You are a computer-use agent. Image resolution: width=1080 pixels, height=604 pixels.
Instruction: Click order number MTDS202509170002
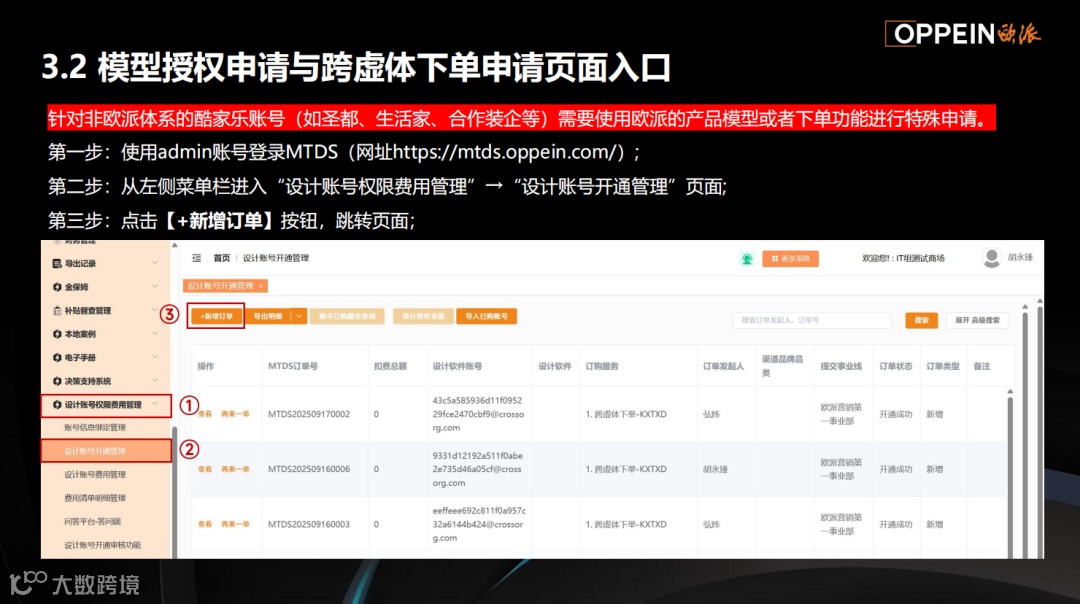(x=309, y=414)
